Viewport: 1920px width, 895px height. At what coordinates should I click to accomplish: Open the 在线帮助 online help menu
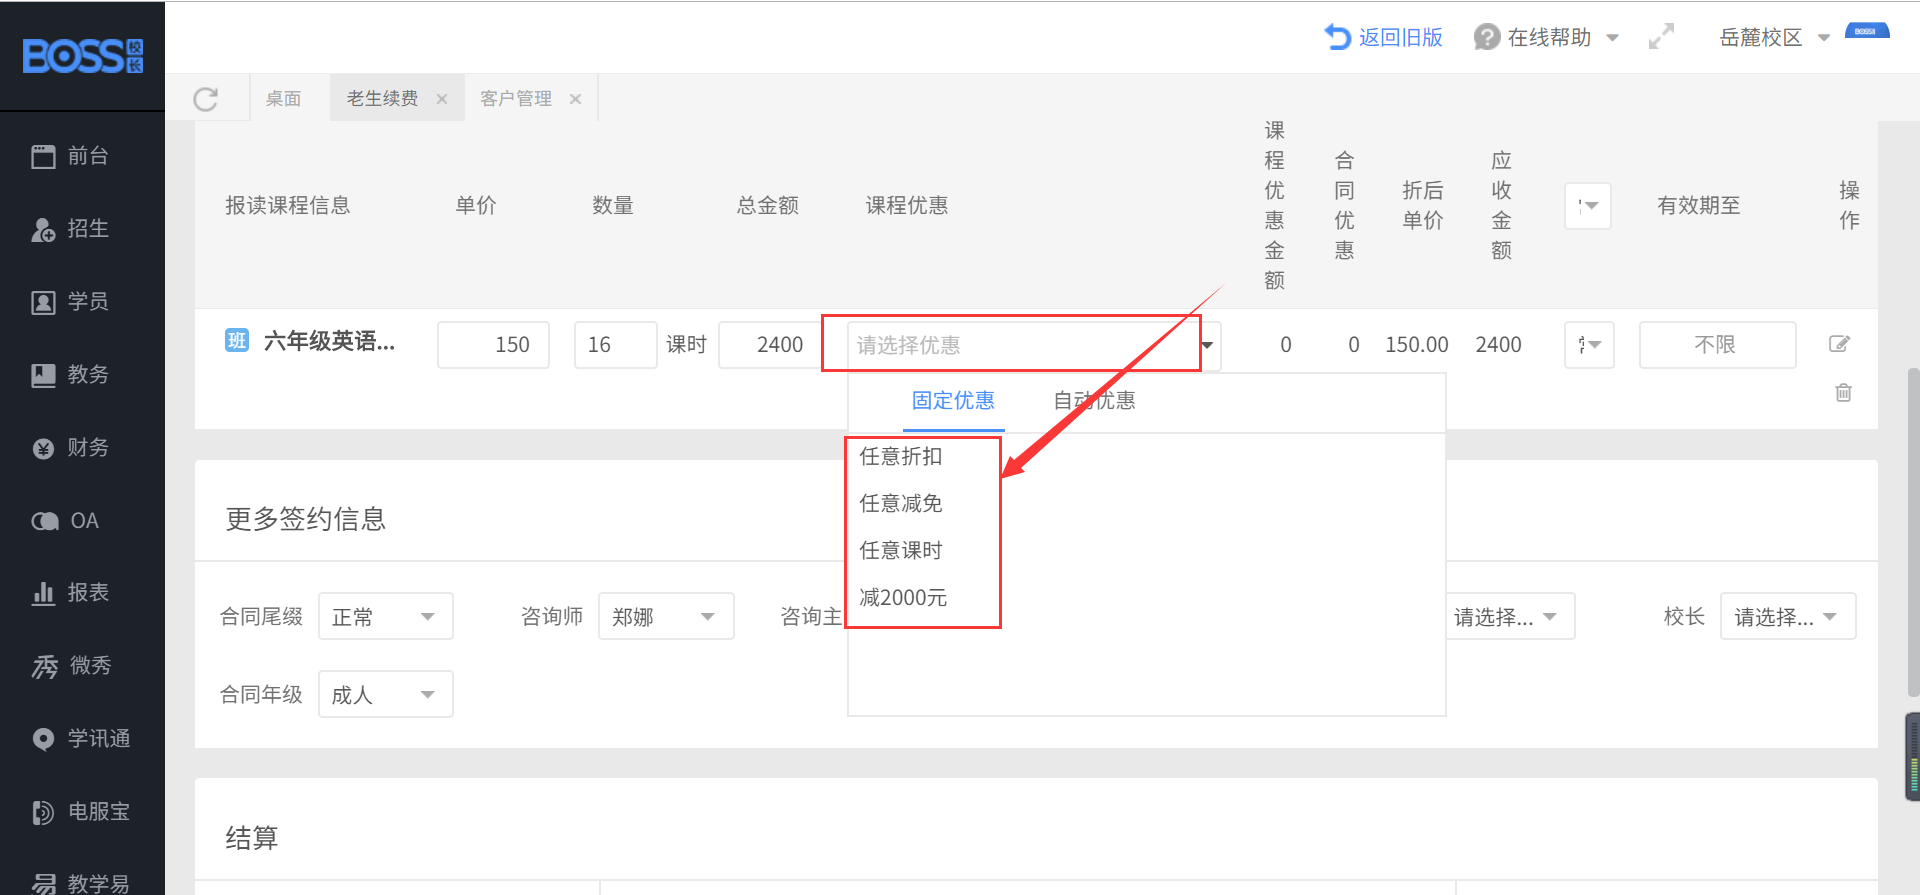[1546, 38]
